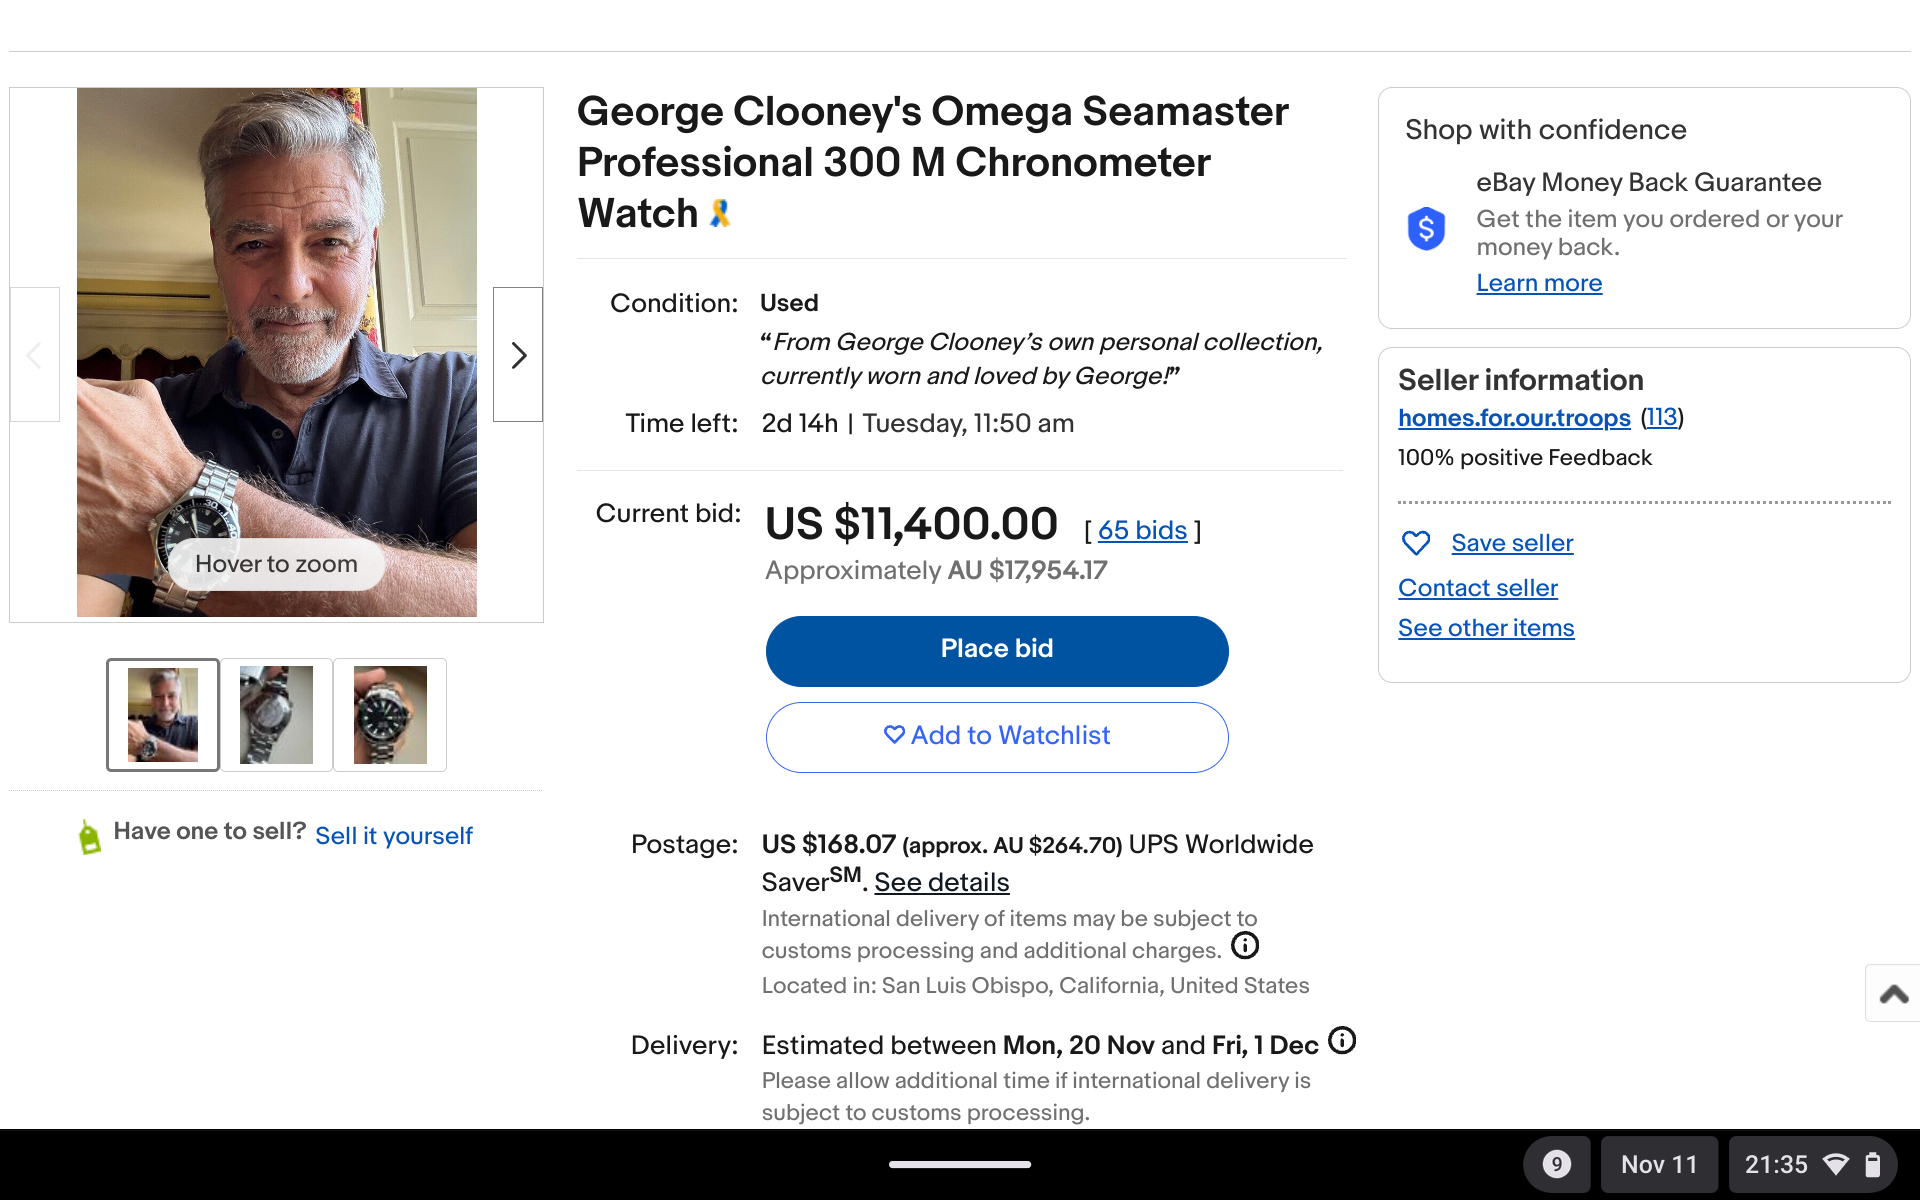Click the eBay Money Back shield icon
The image size is (1920, 1200).
(x=1426, y=229)
